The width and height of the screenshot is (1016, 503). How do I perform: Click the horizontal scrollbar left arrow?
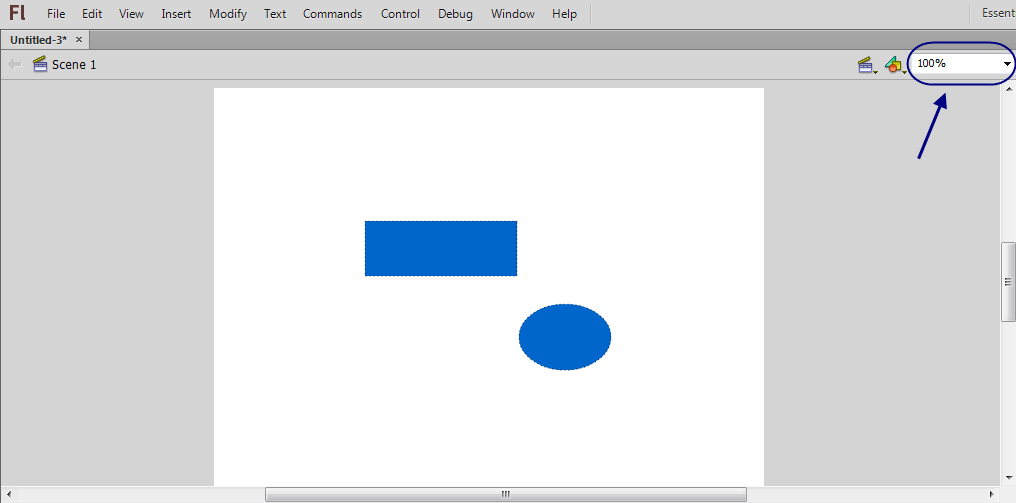tap(8, 495)
